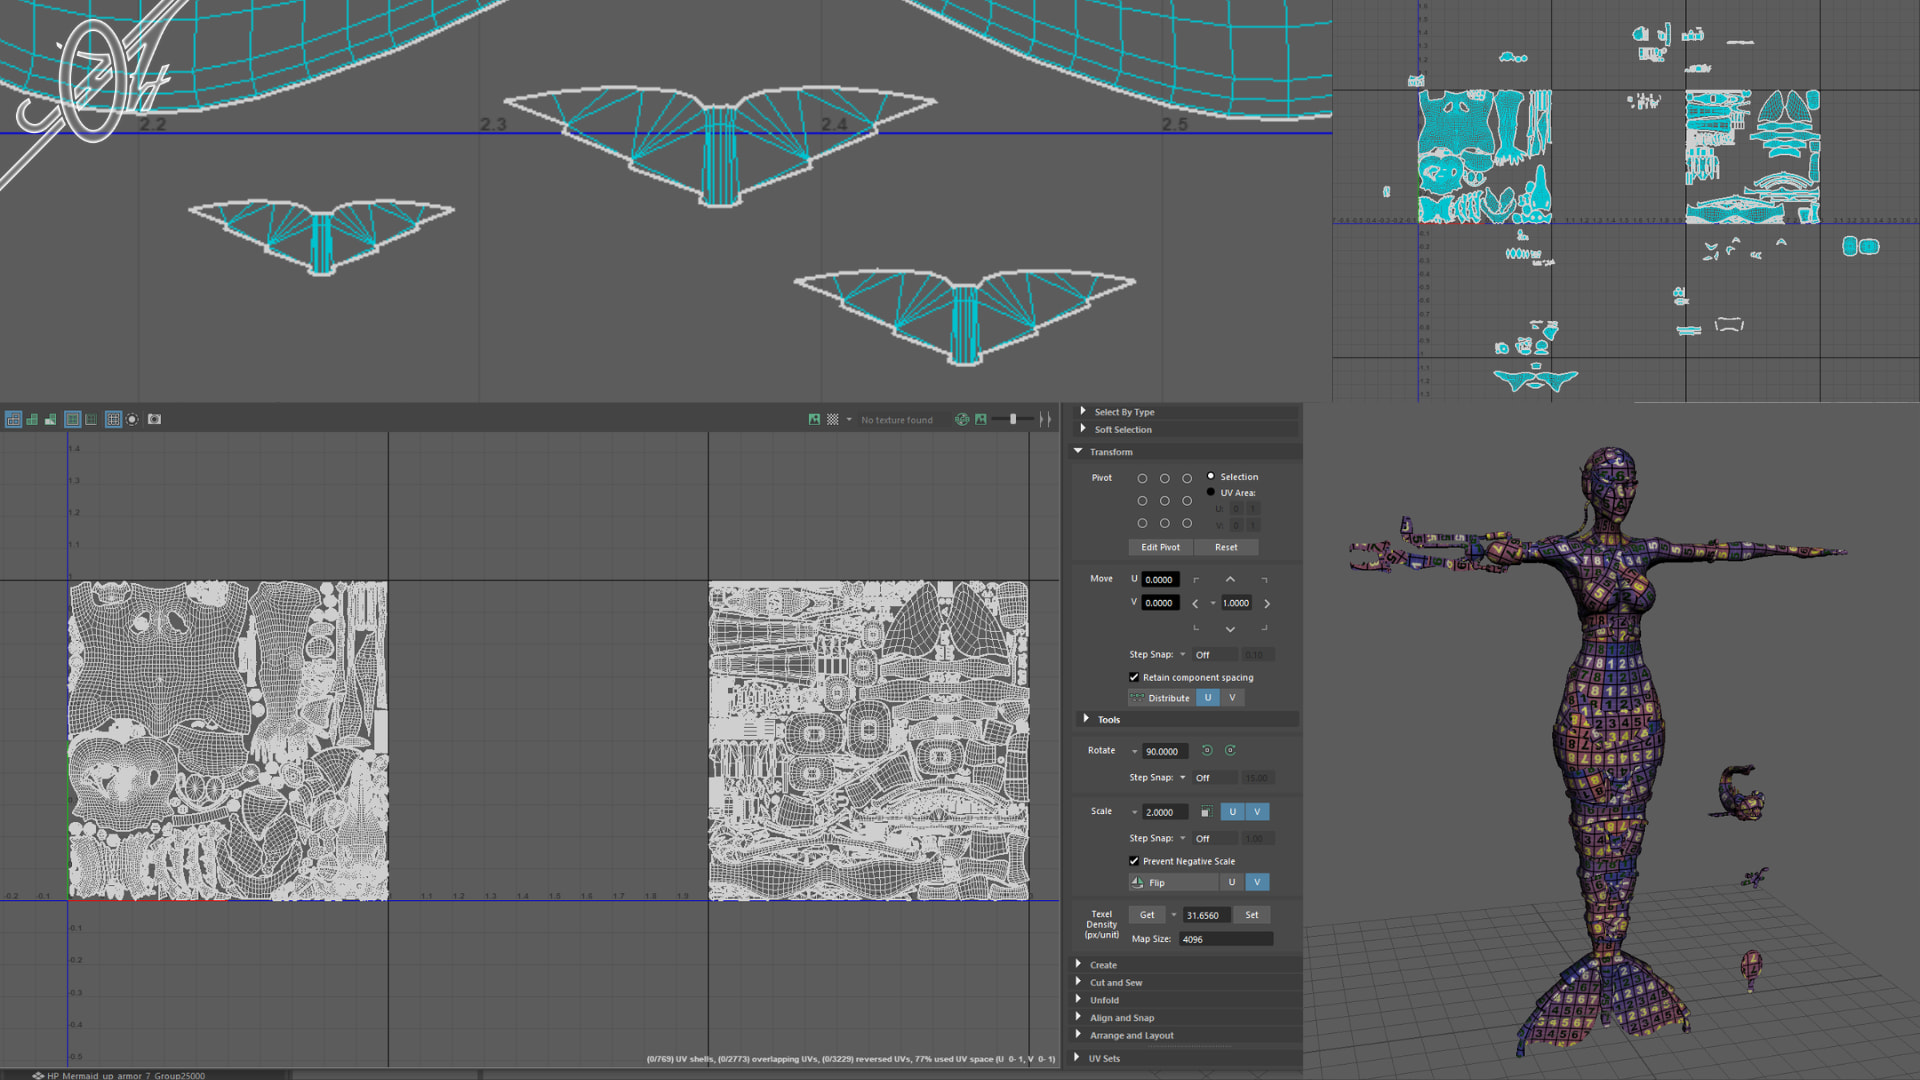Click the texel density Set button
1920x1080 pixels.
coord(1251,915)
